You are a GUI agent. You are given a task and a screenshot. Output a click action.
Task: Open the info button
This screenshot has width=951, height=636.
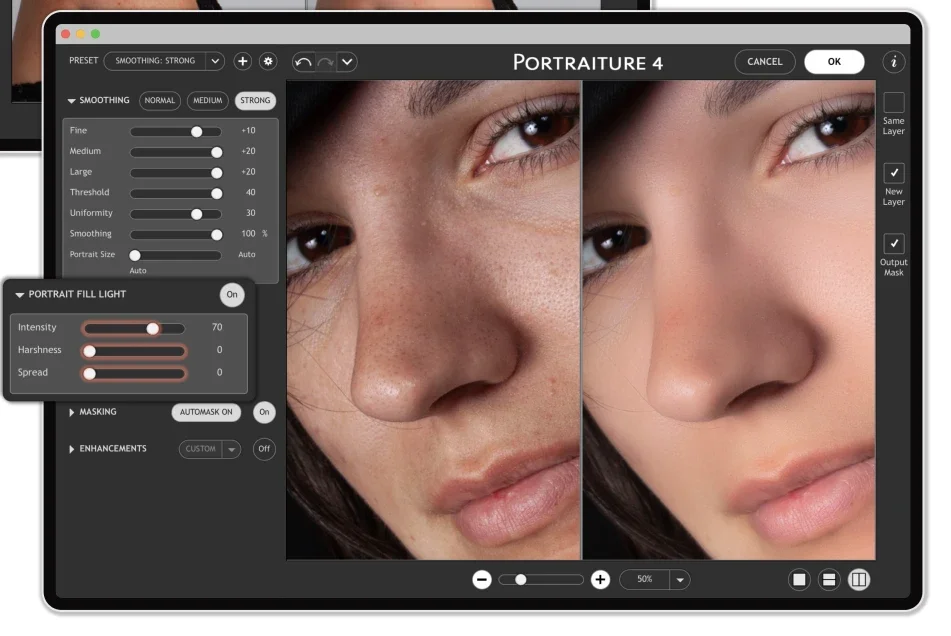click(893, 62)
